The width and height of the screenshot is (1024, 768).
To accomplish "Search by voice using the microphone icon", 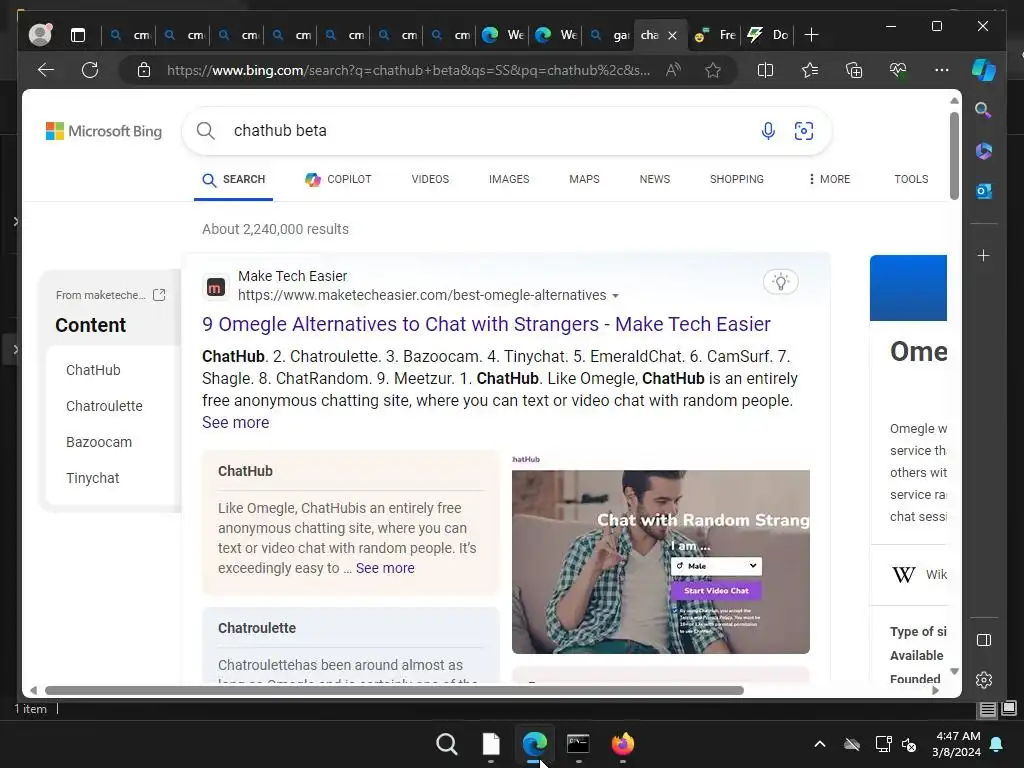I will coord(768,131).
